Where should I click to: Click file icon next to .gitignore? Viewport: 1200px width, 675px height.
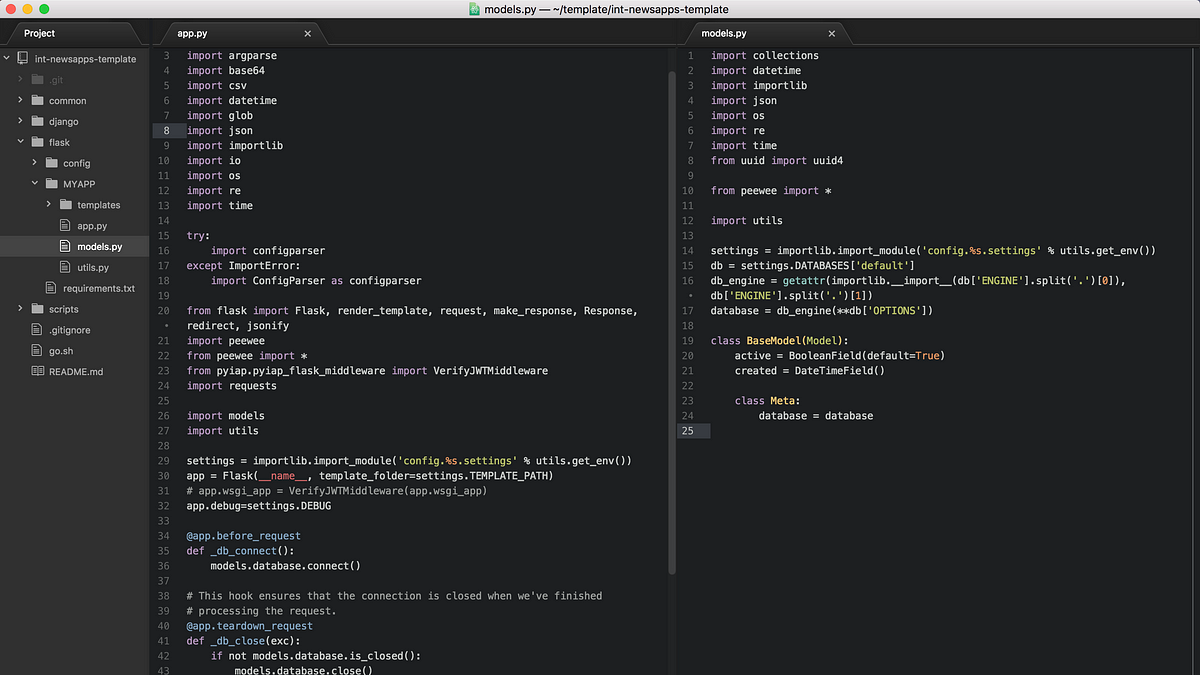[38, 330]
